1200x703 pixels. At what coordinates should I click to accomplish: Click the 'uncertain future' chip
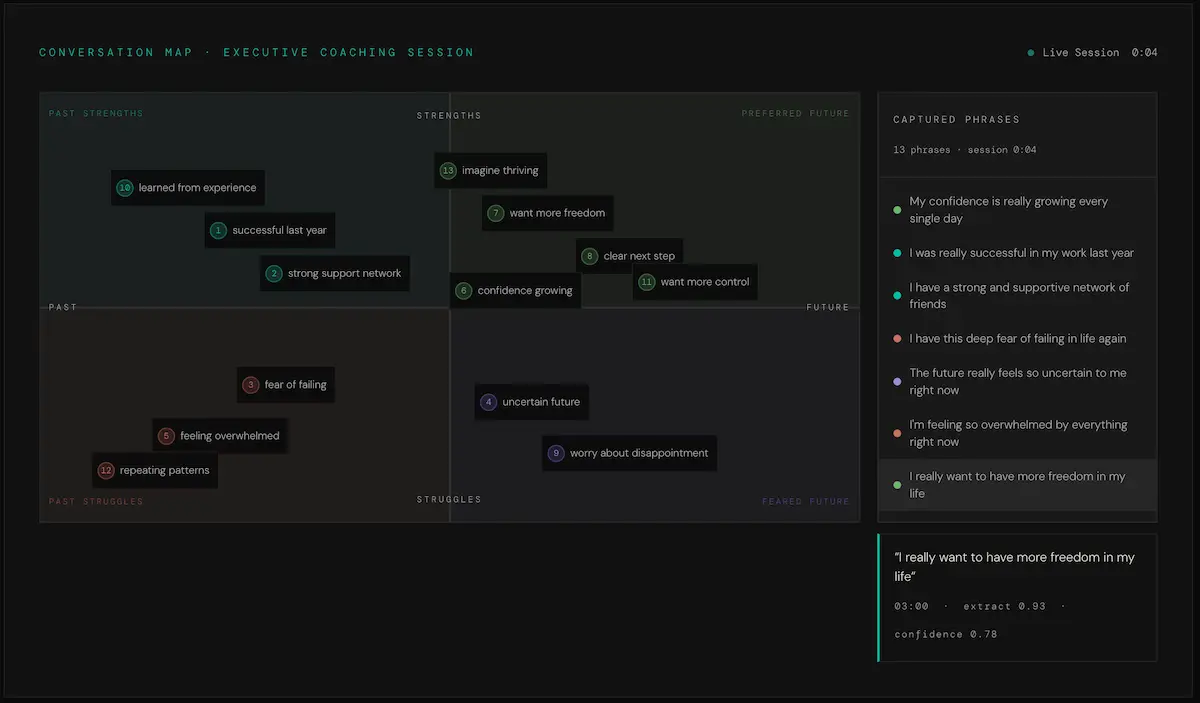pos(531,403)
